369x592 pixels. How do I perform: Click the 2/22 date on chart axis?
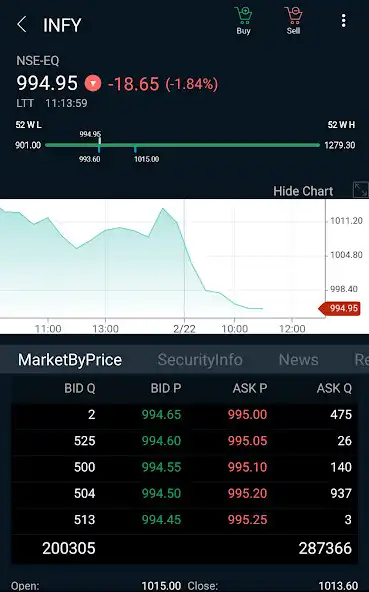pyautogui.click(x=184, y=328)
